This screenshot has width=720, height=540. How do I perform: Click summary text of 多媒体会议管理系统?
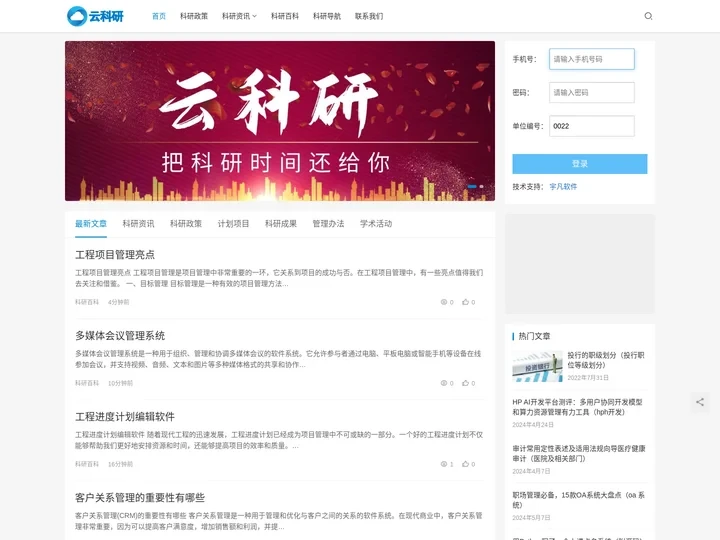click(278, 359)
